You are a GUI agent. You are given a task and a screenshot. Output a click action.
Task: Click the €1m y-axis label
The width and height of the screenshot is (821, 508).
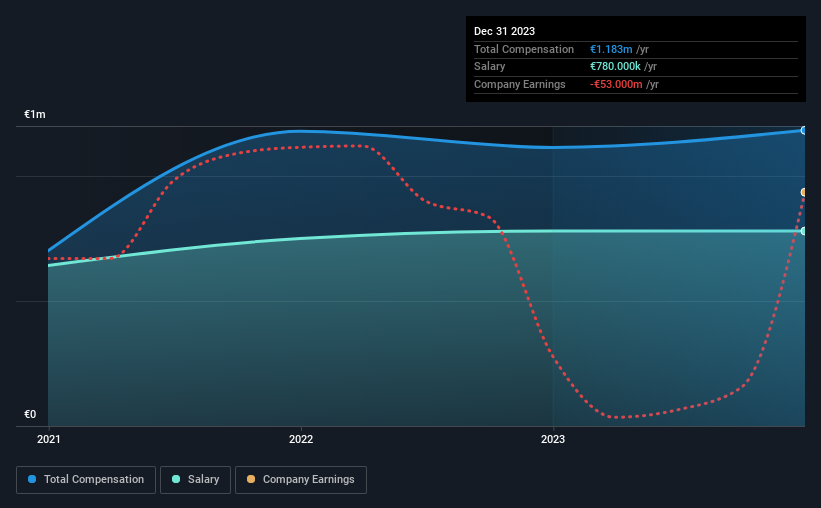coord(35,114)
